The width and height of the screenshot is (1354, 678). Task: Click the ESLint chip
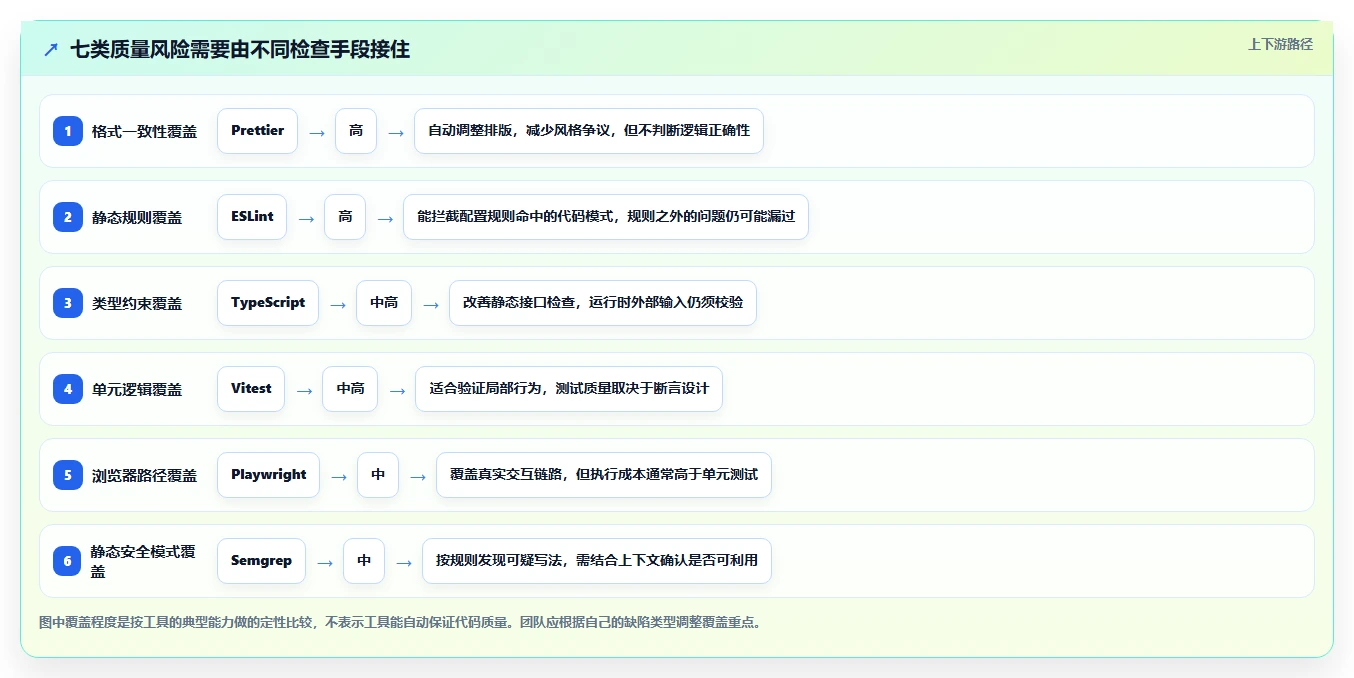(x=252, y=217)
